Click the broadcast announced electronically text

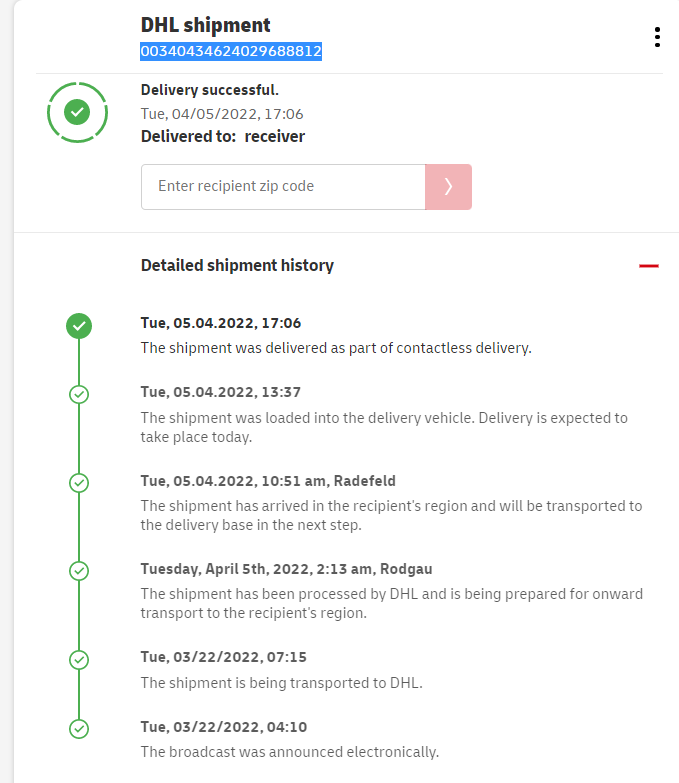290,752
